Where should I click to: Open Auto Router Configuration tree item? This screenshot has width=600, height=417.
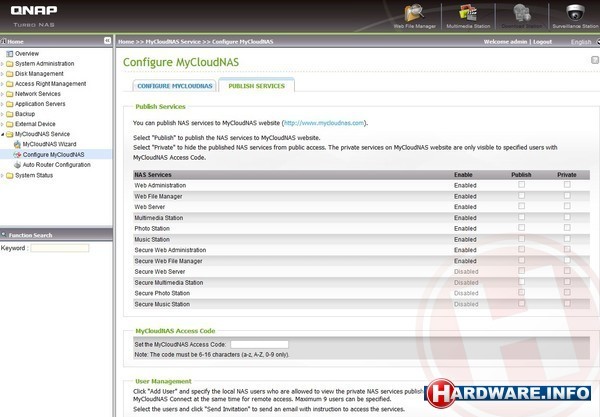(x=57, y=165)
